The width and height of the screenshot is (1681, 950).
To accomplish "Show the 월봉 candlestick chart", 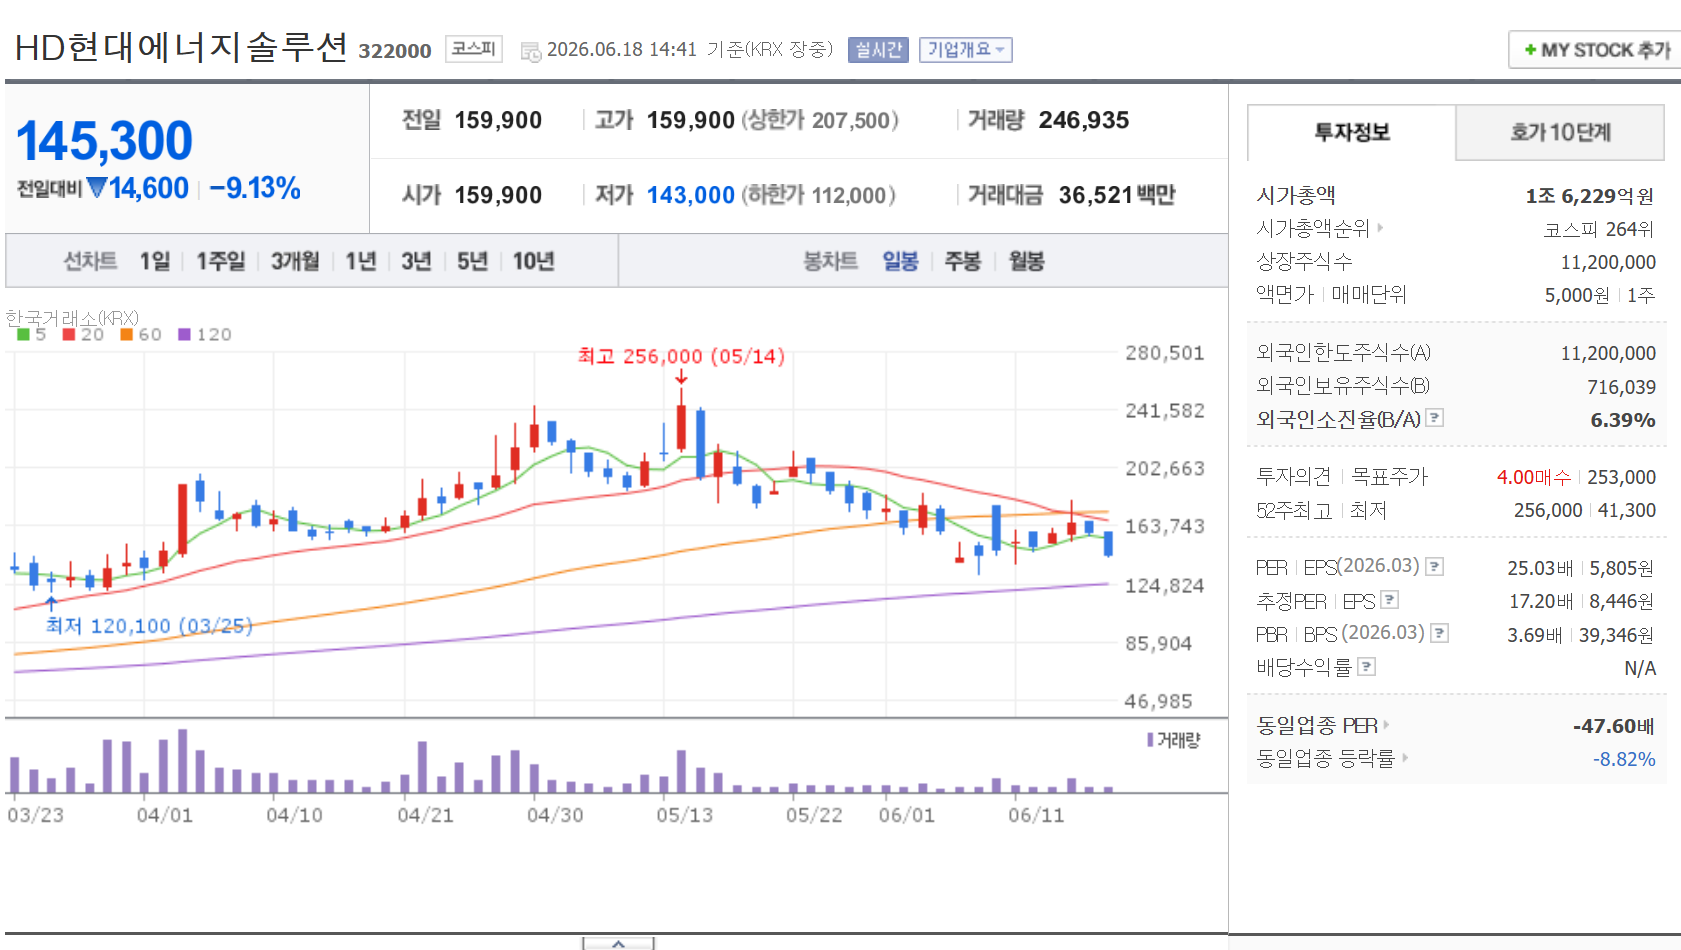I will [x=1026, y=261].
